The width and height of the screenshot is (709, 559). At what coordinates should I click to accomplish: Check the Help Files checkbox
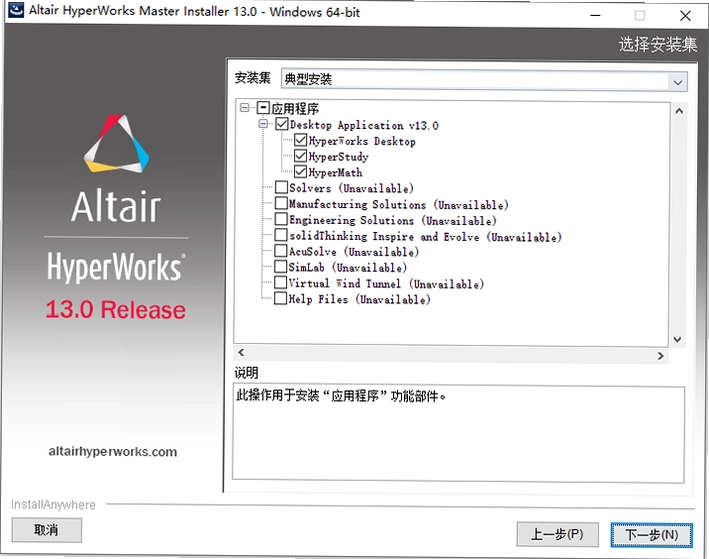tap(281, 298)
